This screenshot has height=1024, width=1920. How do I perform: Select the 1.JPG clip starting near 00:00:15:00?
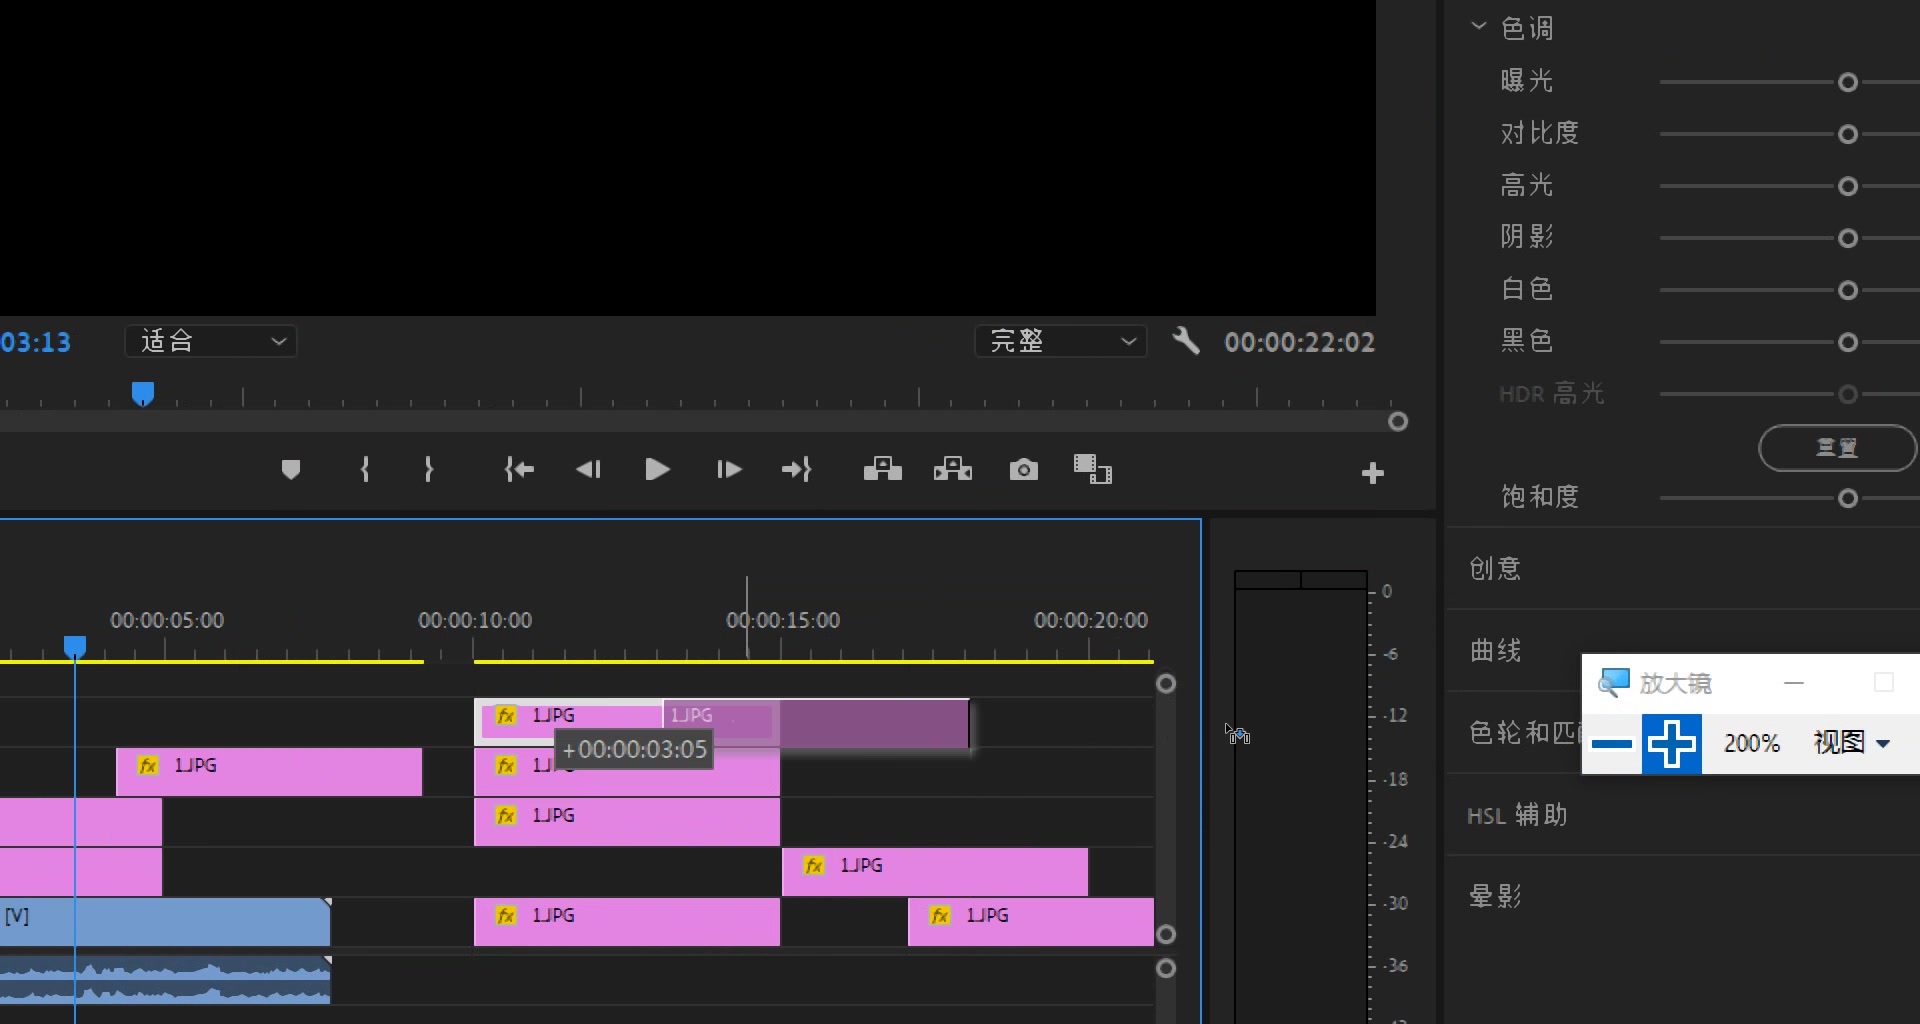coord(935,872)
